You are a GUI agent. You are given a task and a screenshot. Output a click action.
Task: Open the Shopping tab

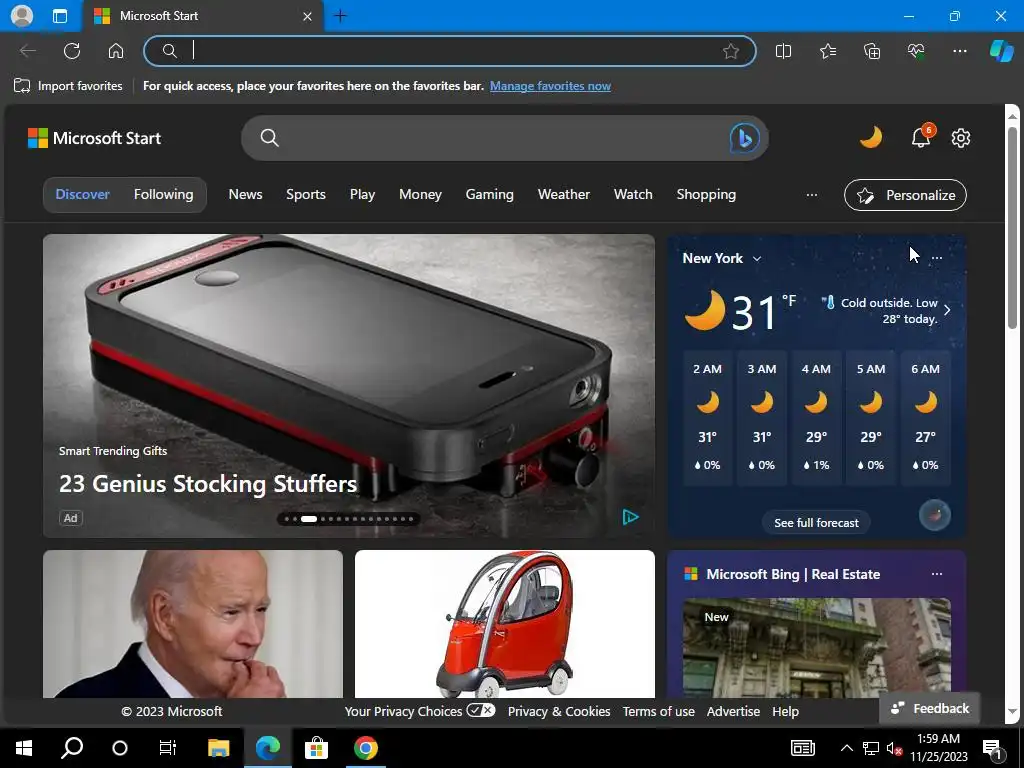[706, 194]
